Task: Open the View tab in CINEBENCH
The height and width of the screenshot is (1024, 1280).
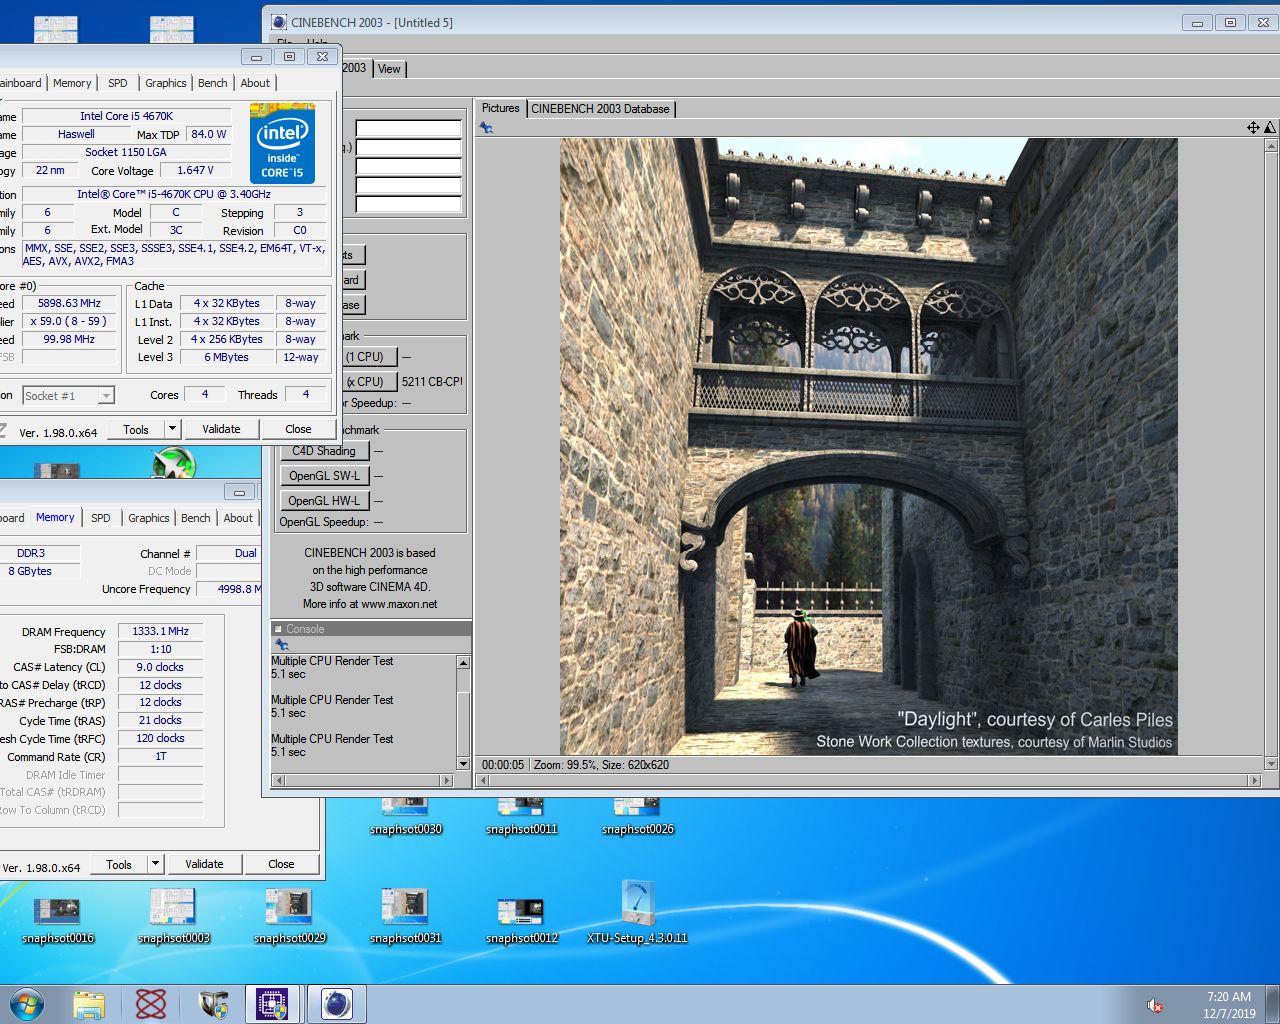Action: click(x=389, y=69)
